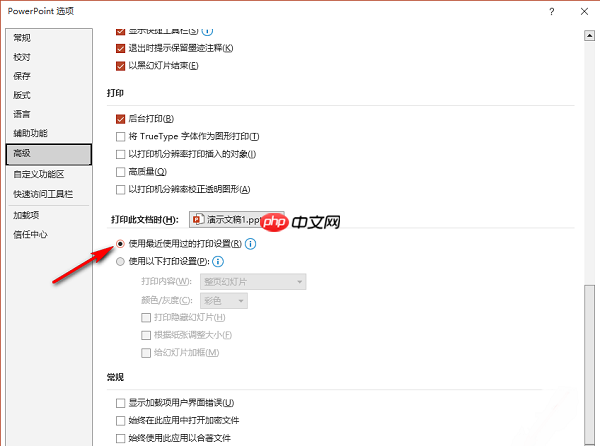Check 以打印机分辨率校正透明图形
Viewport: 600px width, 446px height.
click(x=121, y=189)
